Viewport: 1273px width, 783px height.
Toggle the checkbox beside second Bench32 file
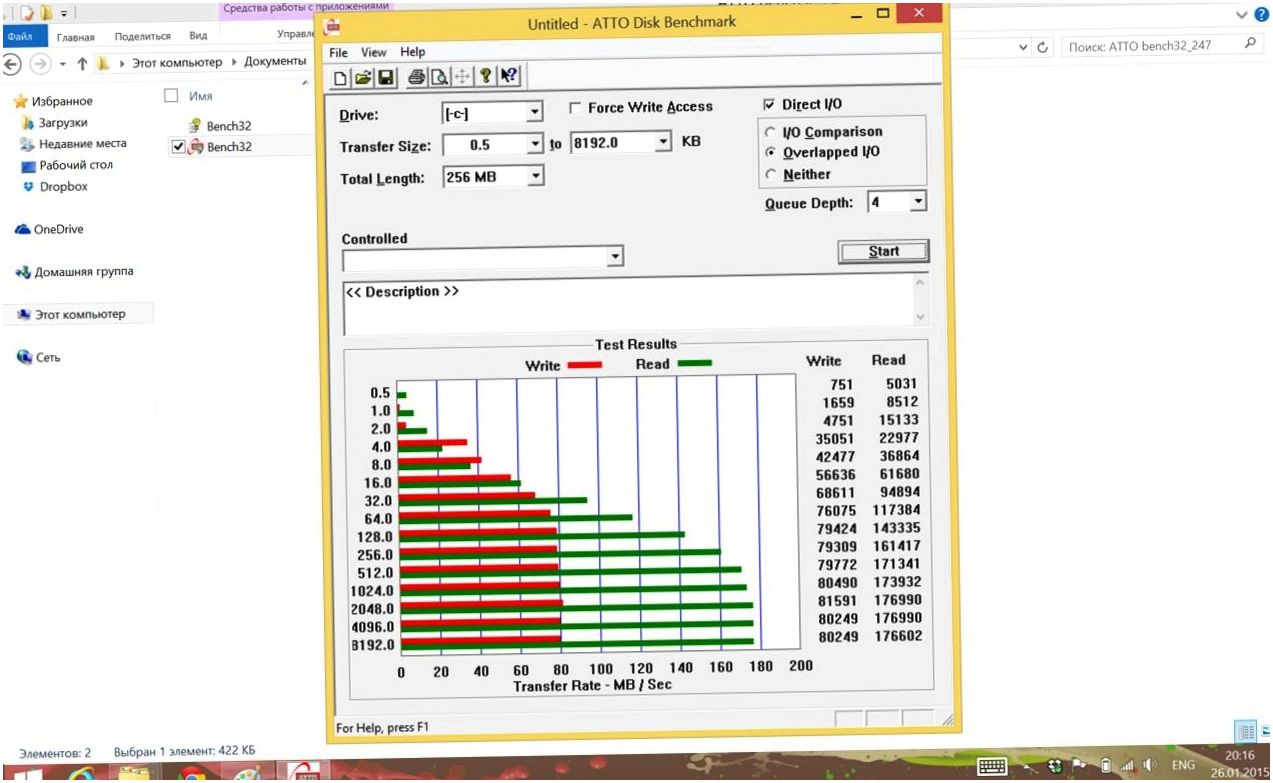tap(179, 147)
